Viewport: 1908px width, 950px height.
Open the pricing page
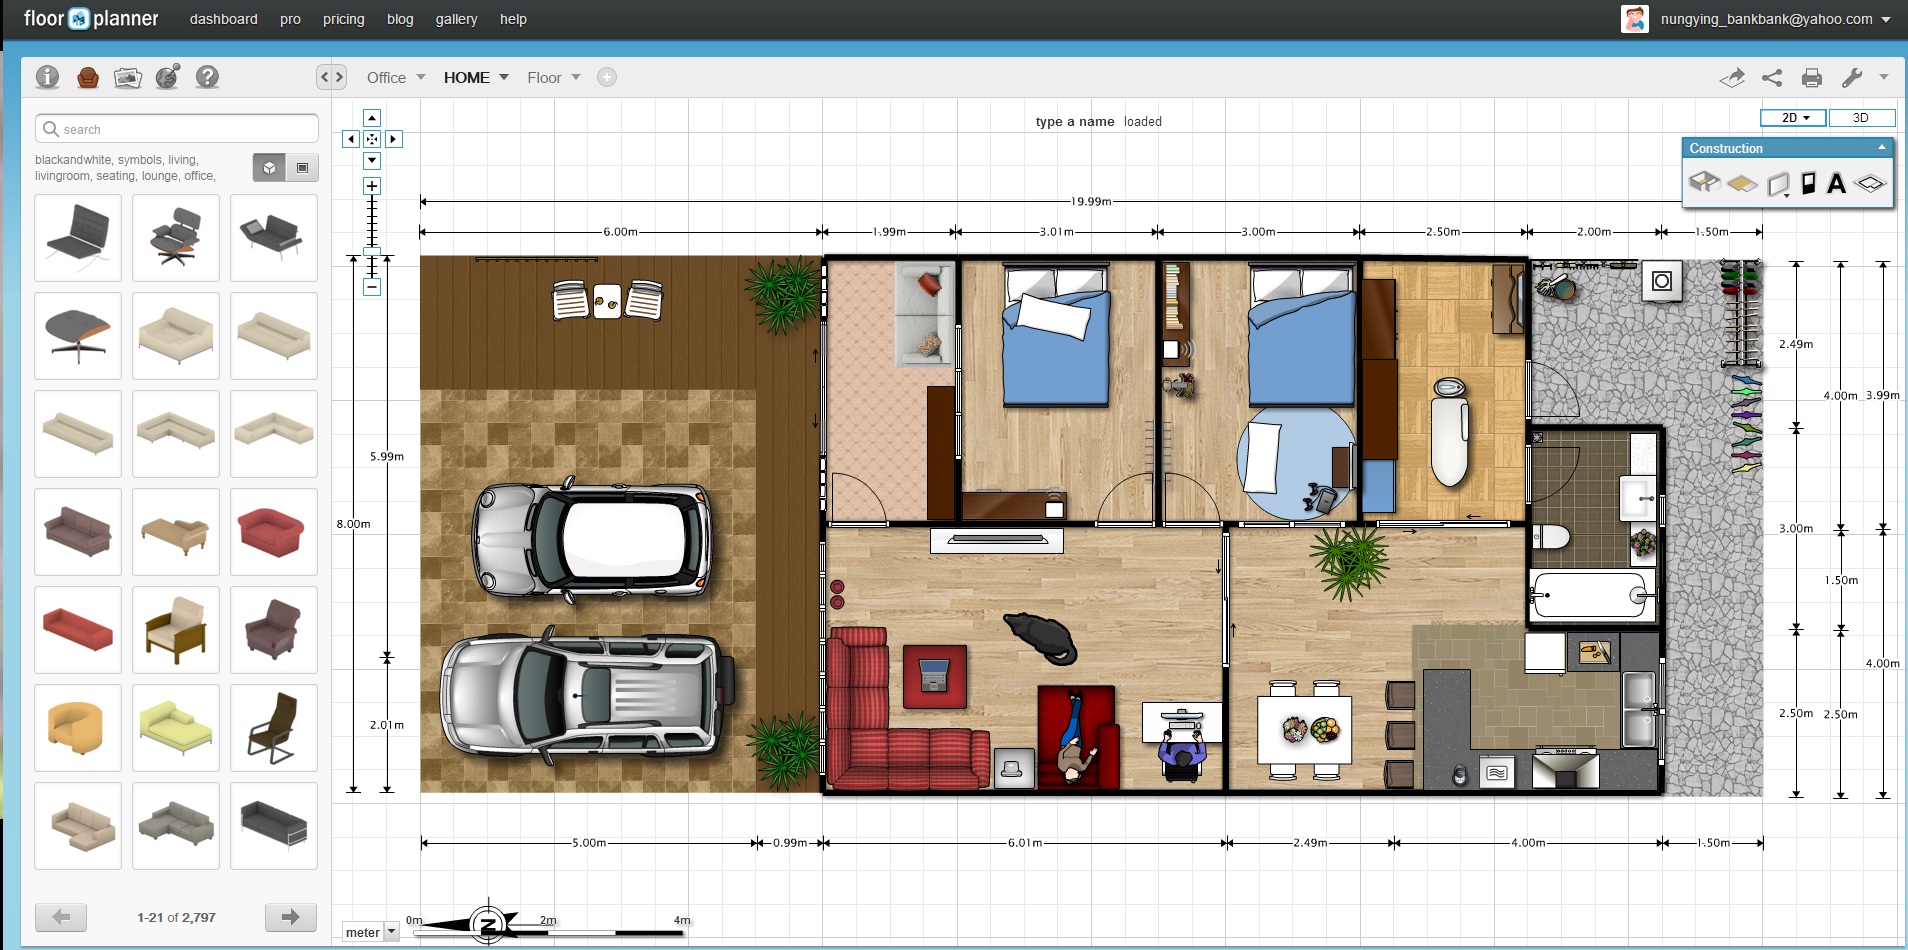tap(344, 19)
